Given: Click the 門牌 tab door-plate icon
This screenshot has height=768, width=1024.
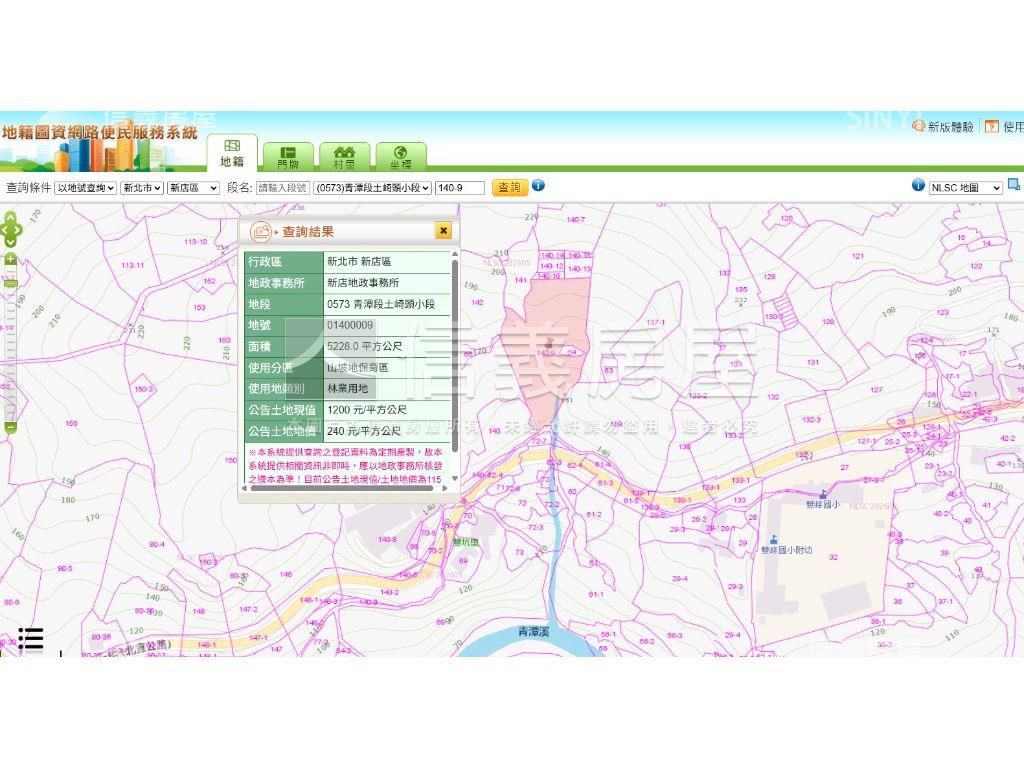Looking at the screenshot, I should coord(288,152).
